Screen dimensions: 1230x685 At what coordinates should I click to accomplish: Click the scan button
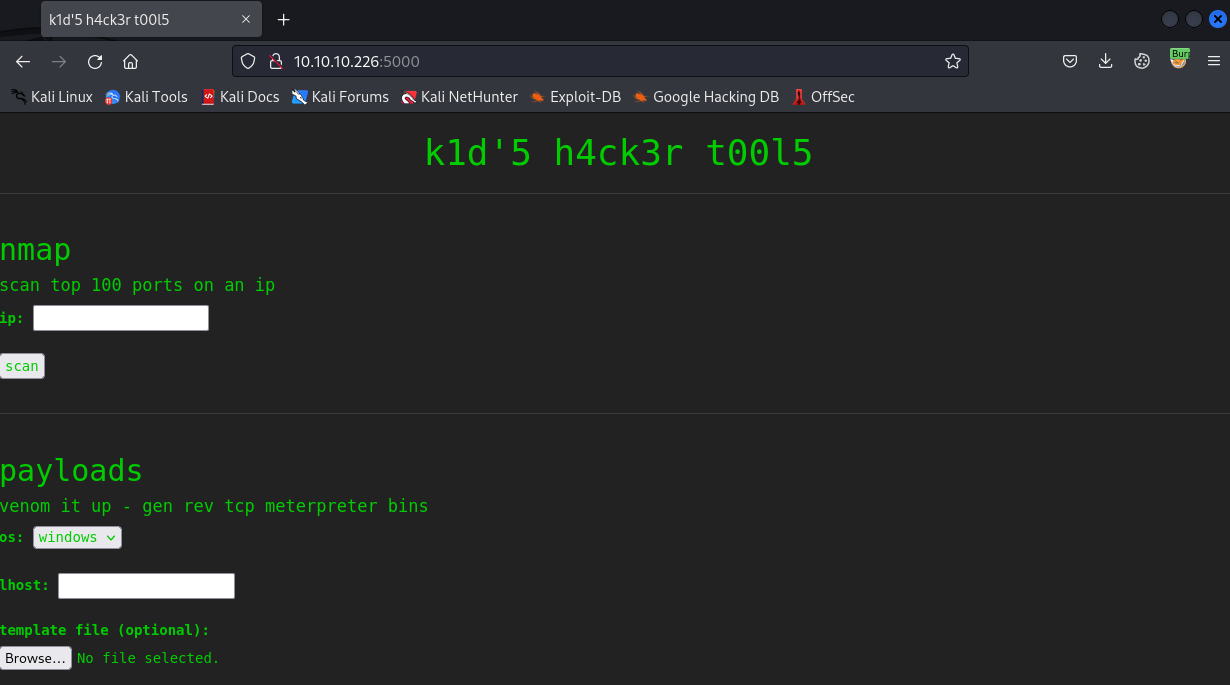(x=22, y=365)
